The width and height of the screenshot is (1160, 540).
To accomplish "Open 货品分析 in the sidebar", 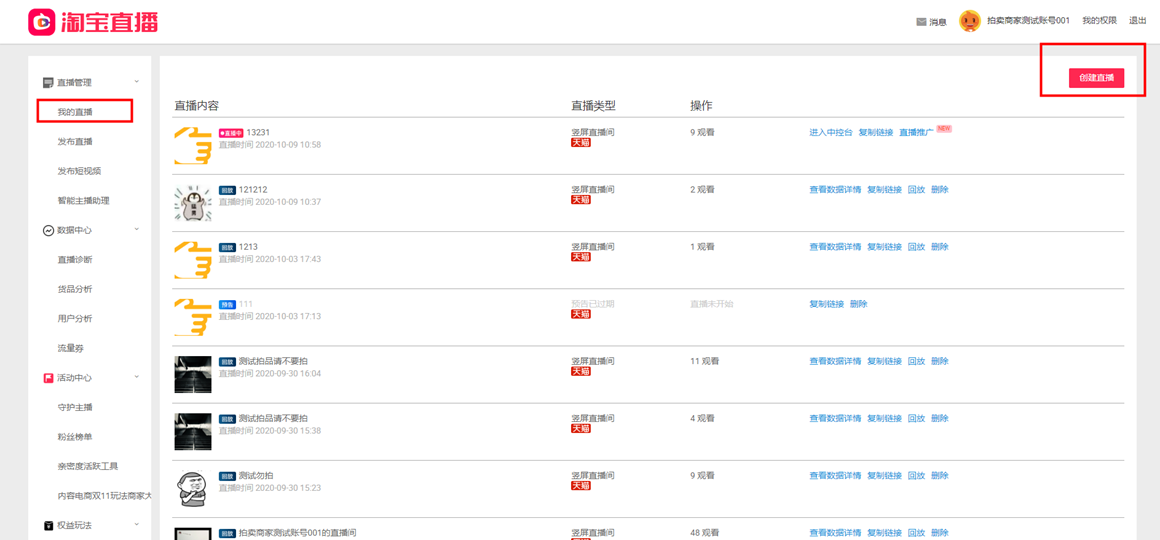I will pyautogui.click(x=75, y=289).
